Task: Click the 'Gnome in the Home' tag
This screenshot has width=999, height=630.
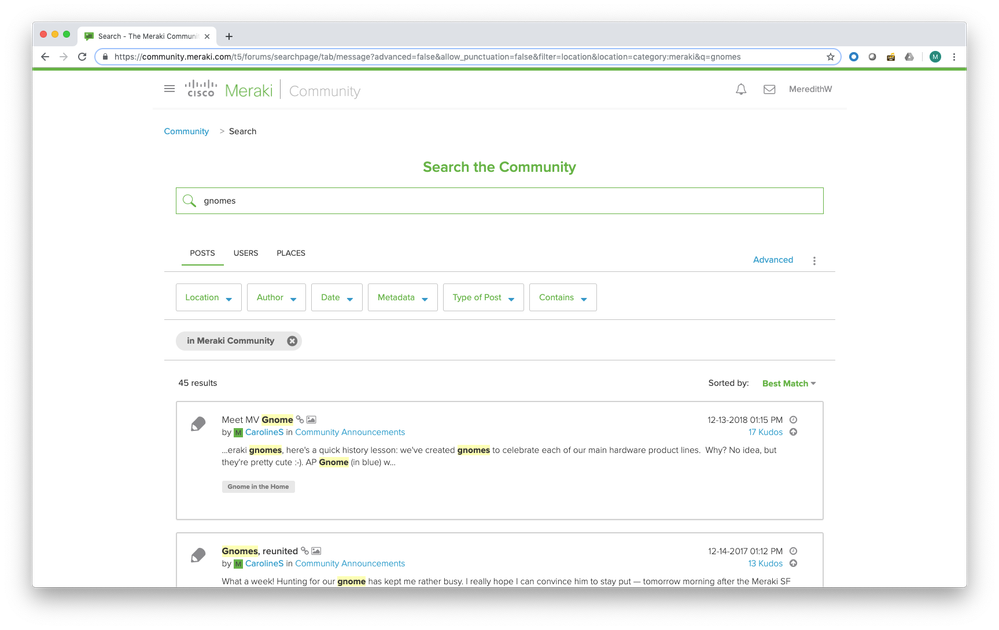Action: tap(258, 487)
